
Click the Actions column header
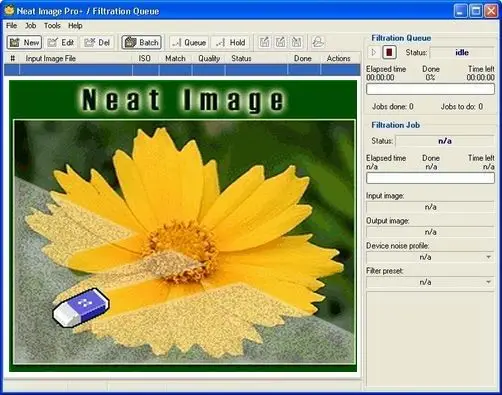click(x=340, y=59)
